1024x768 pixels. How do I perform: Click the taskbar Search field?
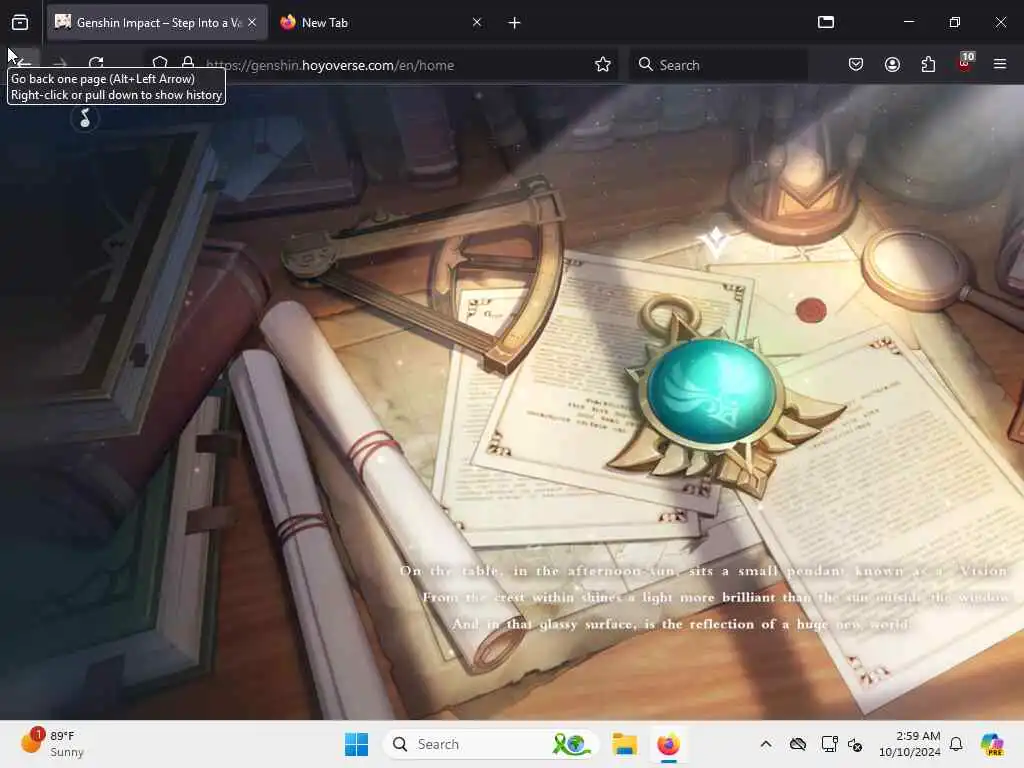pos(490,744)
